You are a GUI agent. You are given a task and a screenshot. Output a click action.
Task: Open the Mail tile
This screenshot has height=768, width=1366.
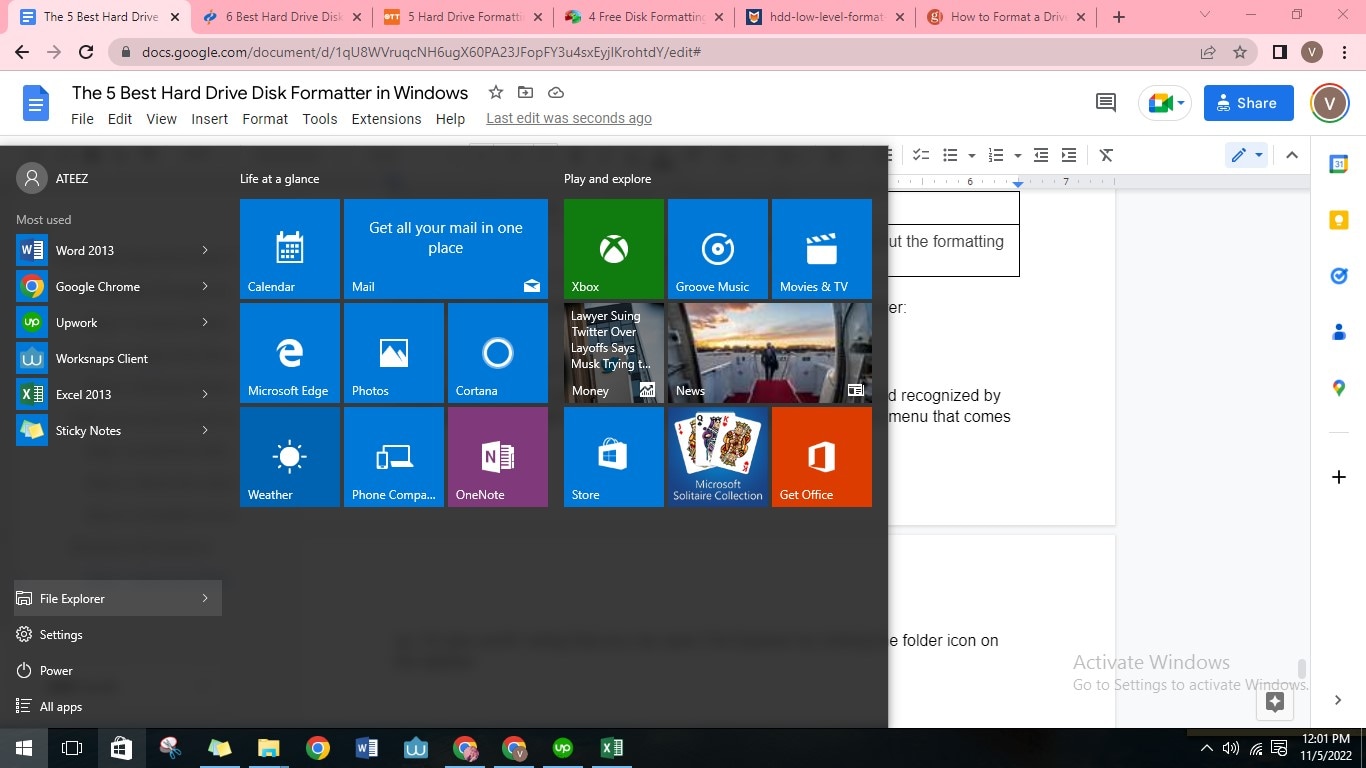446,249
